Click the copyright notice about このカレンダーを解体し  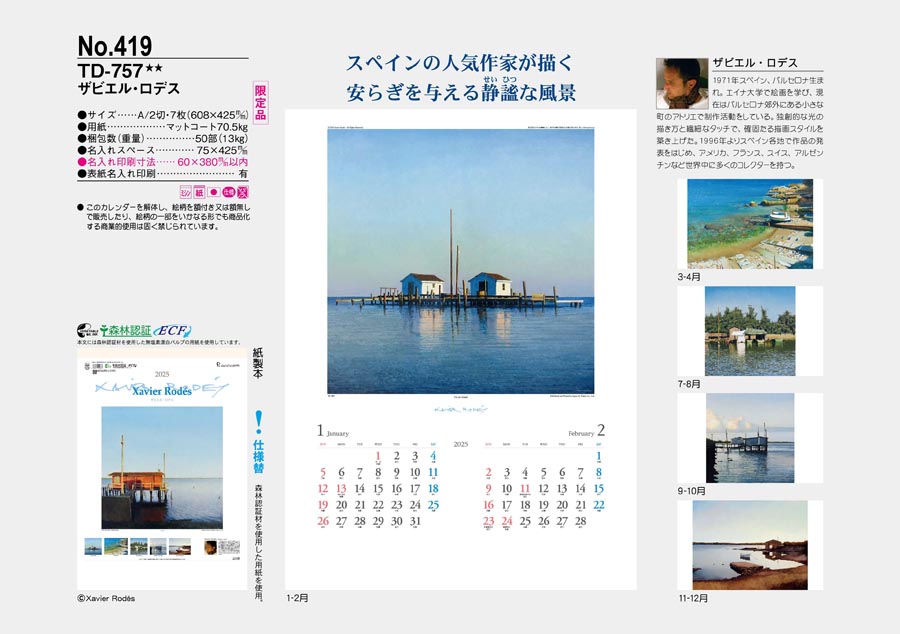point(164,217)
